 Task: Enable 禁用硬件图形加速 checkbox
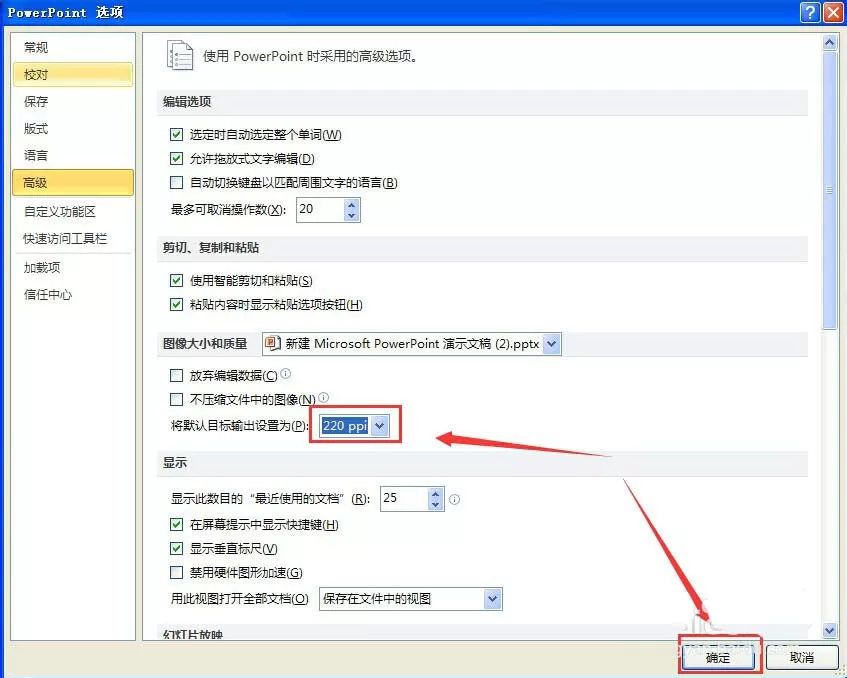click(176, 572)
